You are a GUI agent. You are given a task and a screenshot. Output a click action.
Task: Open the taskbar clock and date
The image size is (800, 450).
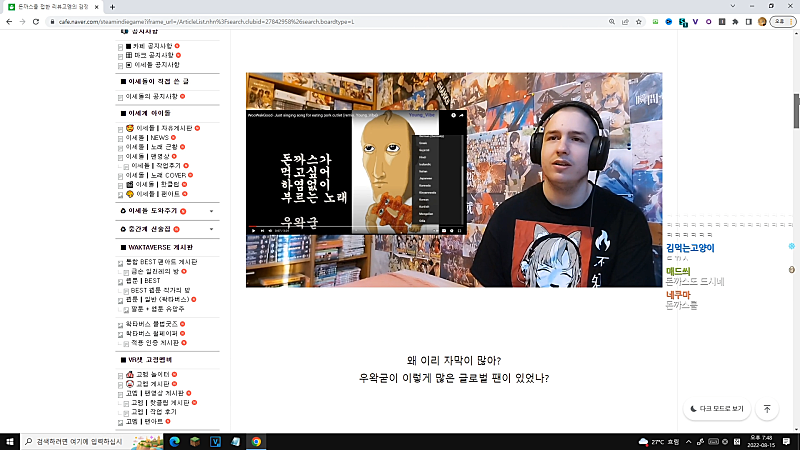pyautogui.click(x=761, y=442)
